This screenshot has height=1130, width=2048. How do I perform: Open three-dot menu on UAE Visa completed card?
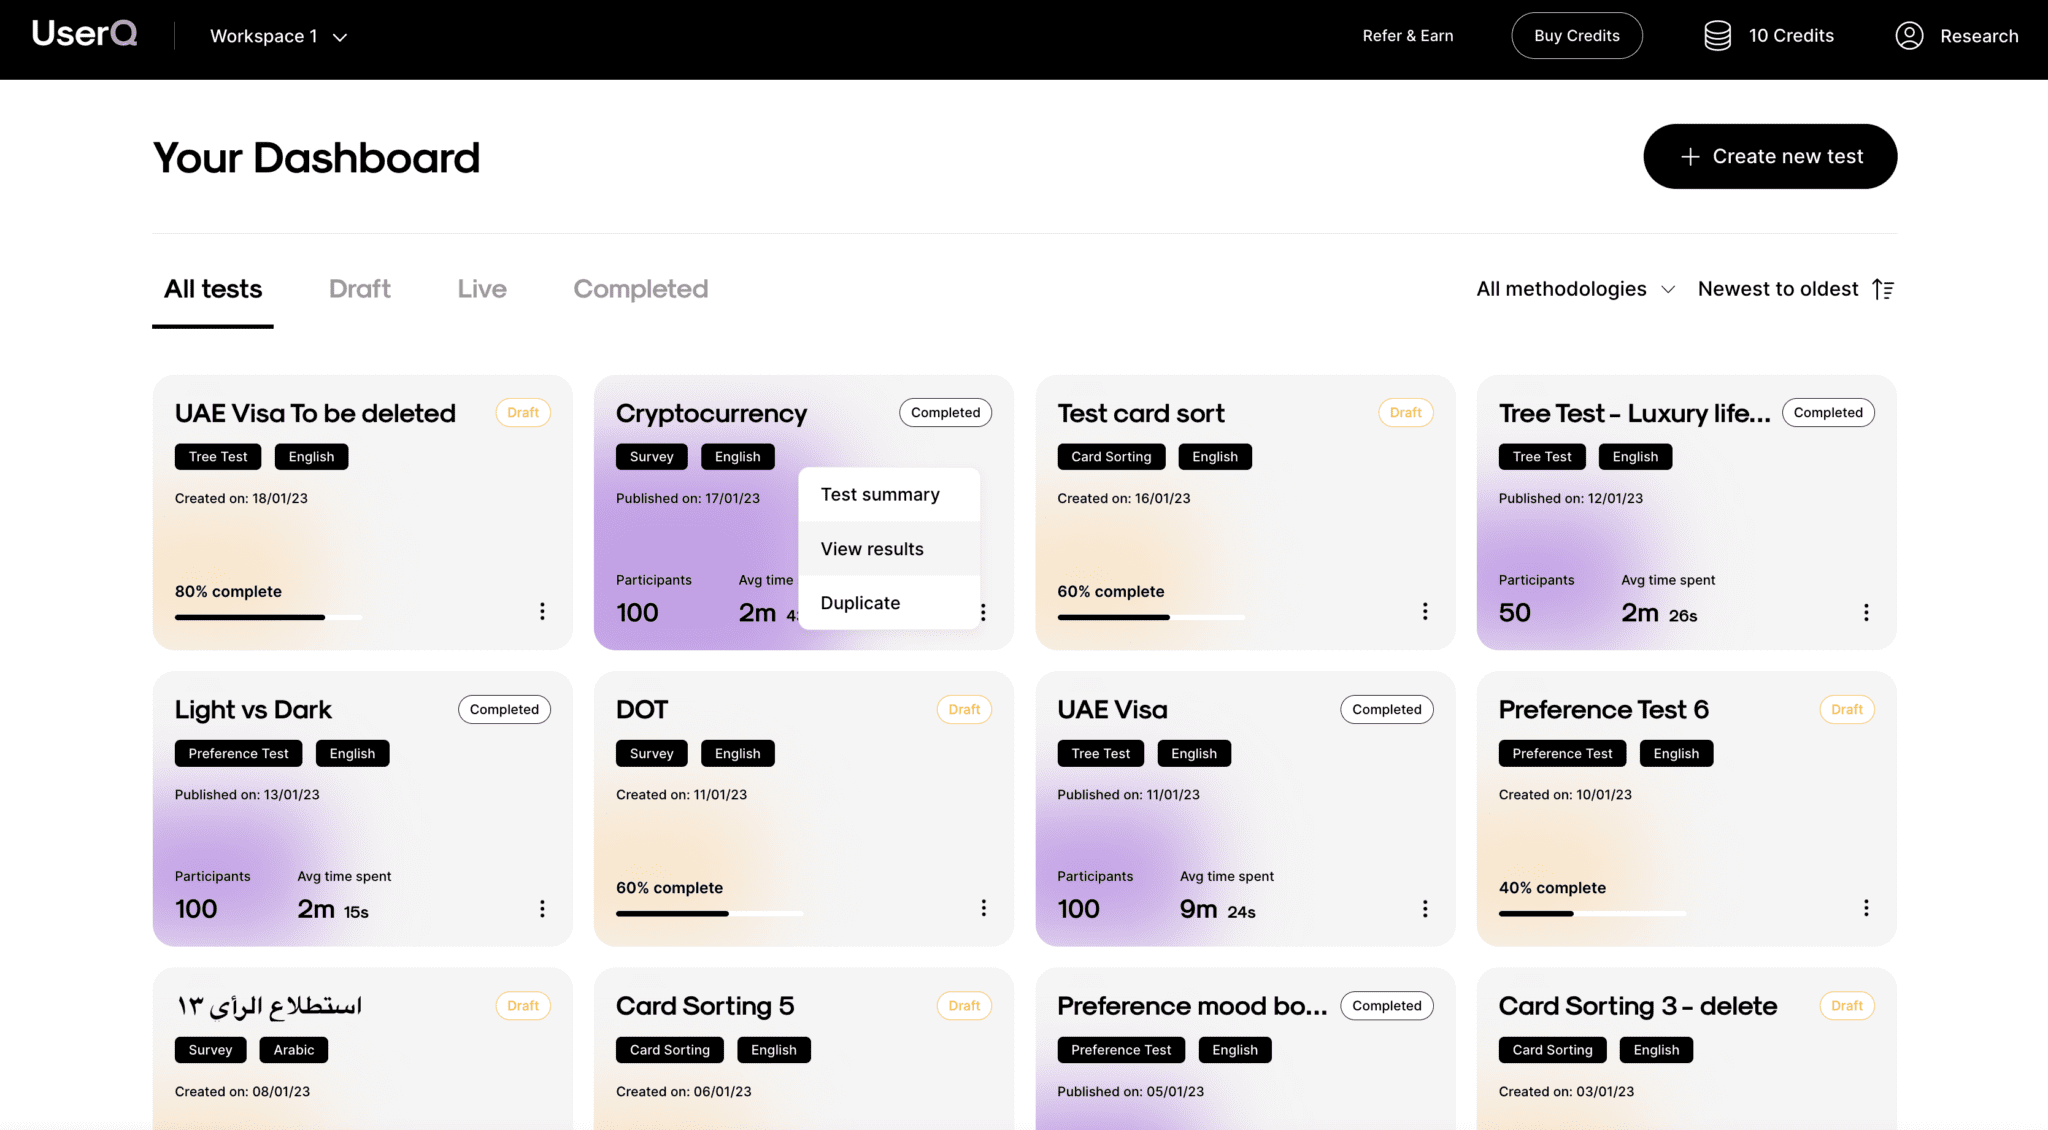[x=1425, y=908]
